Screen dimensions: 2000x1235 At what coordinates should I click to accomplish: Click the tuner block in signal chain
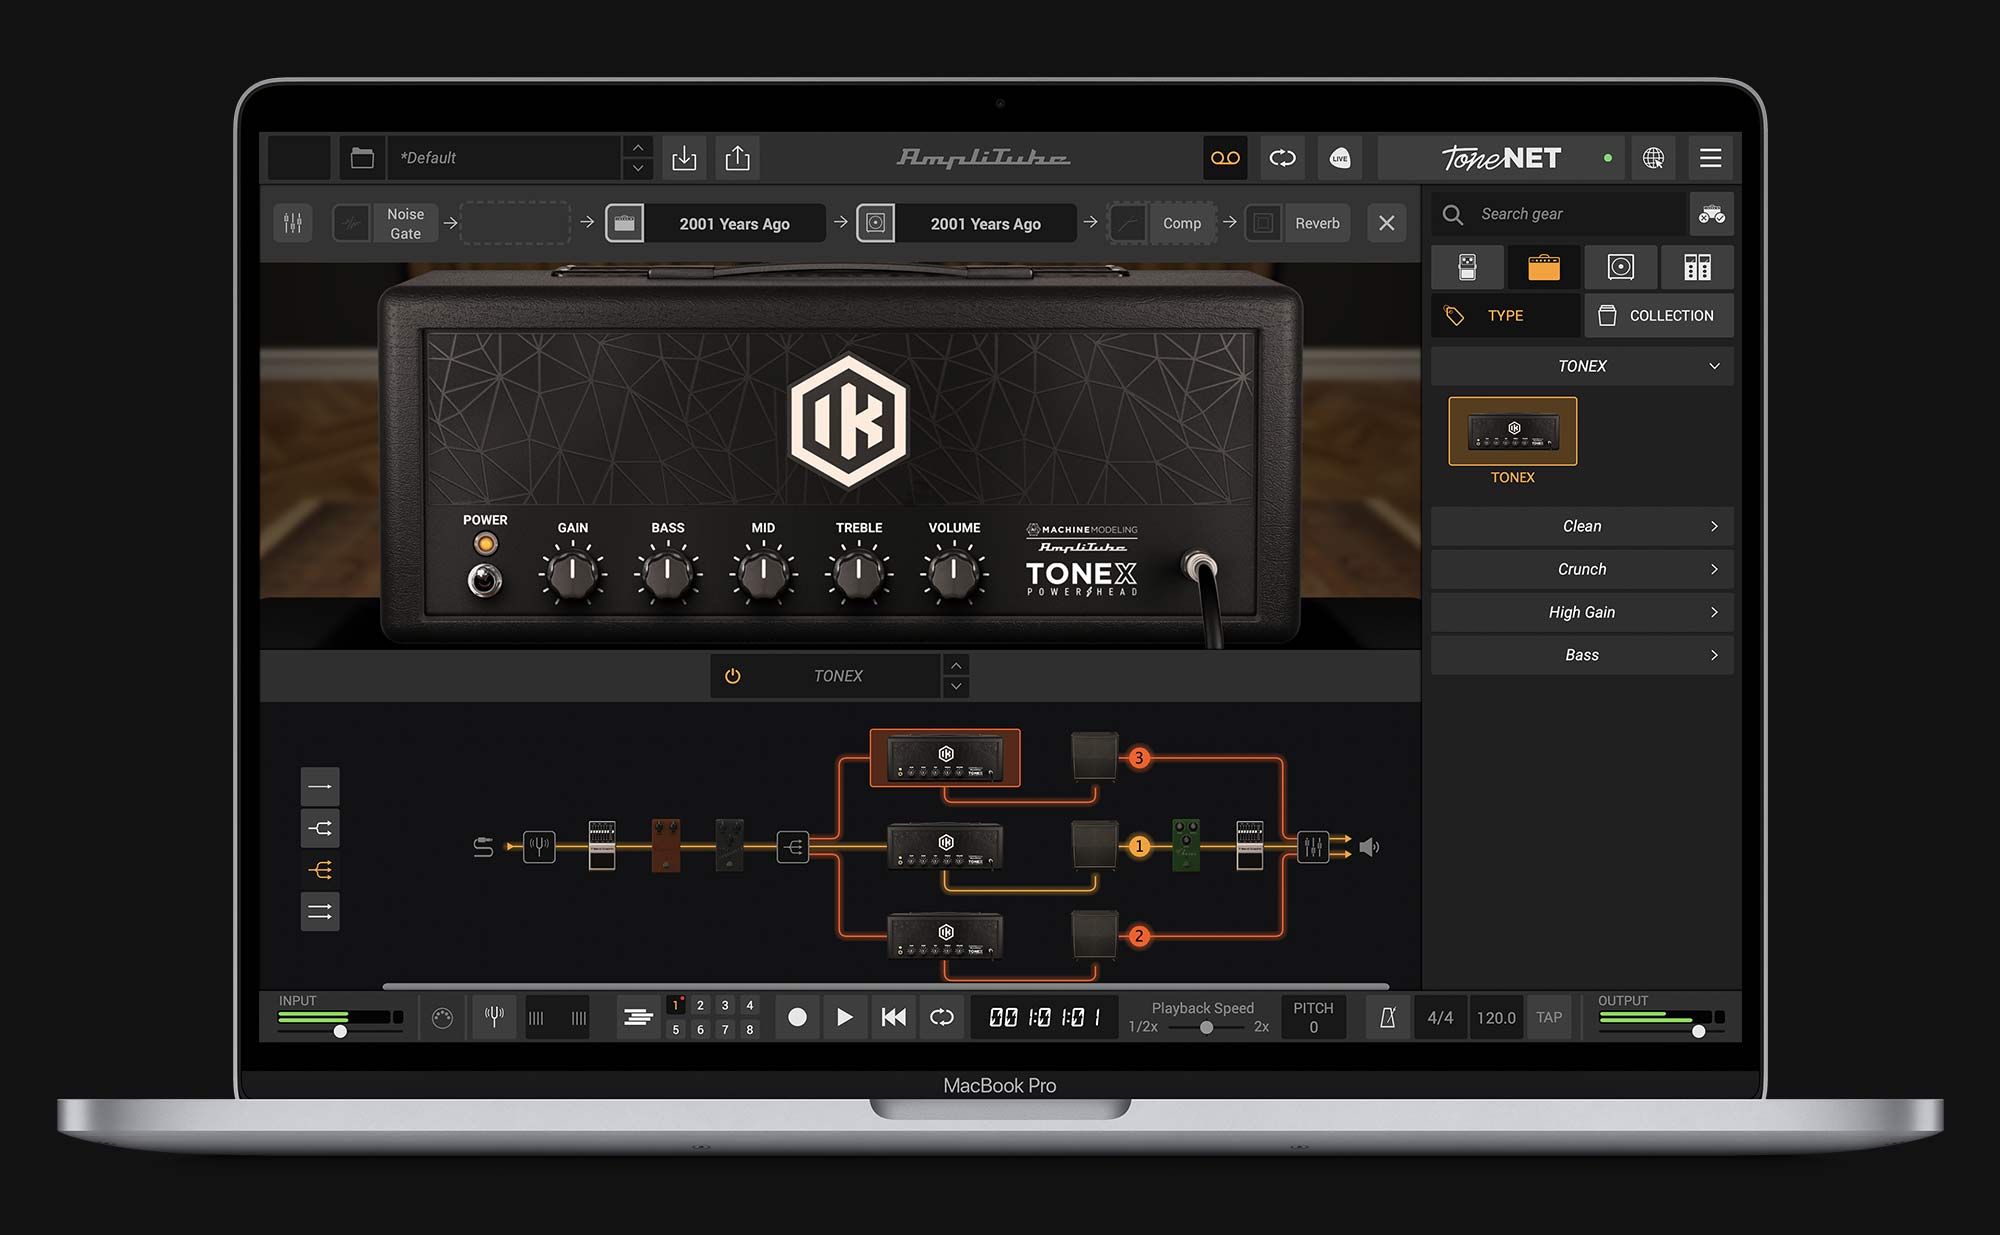coord(539,847)
